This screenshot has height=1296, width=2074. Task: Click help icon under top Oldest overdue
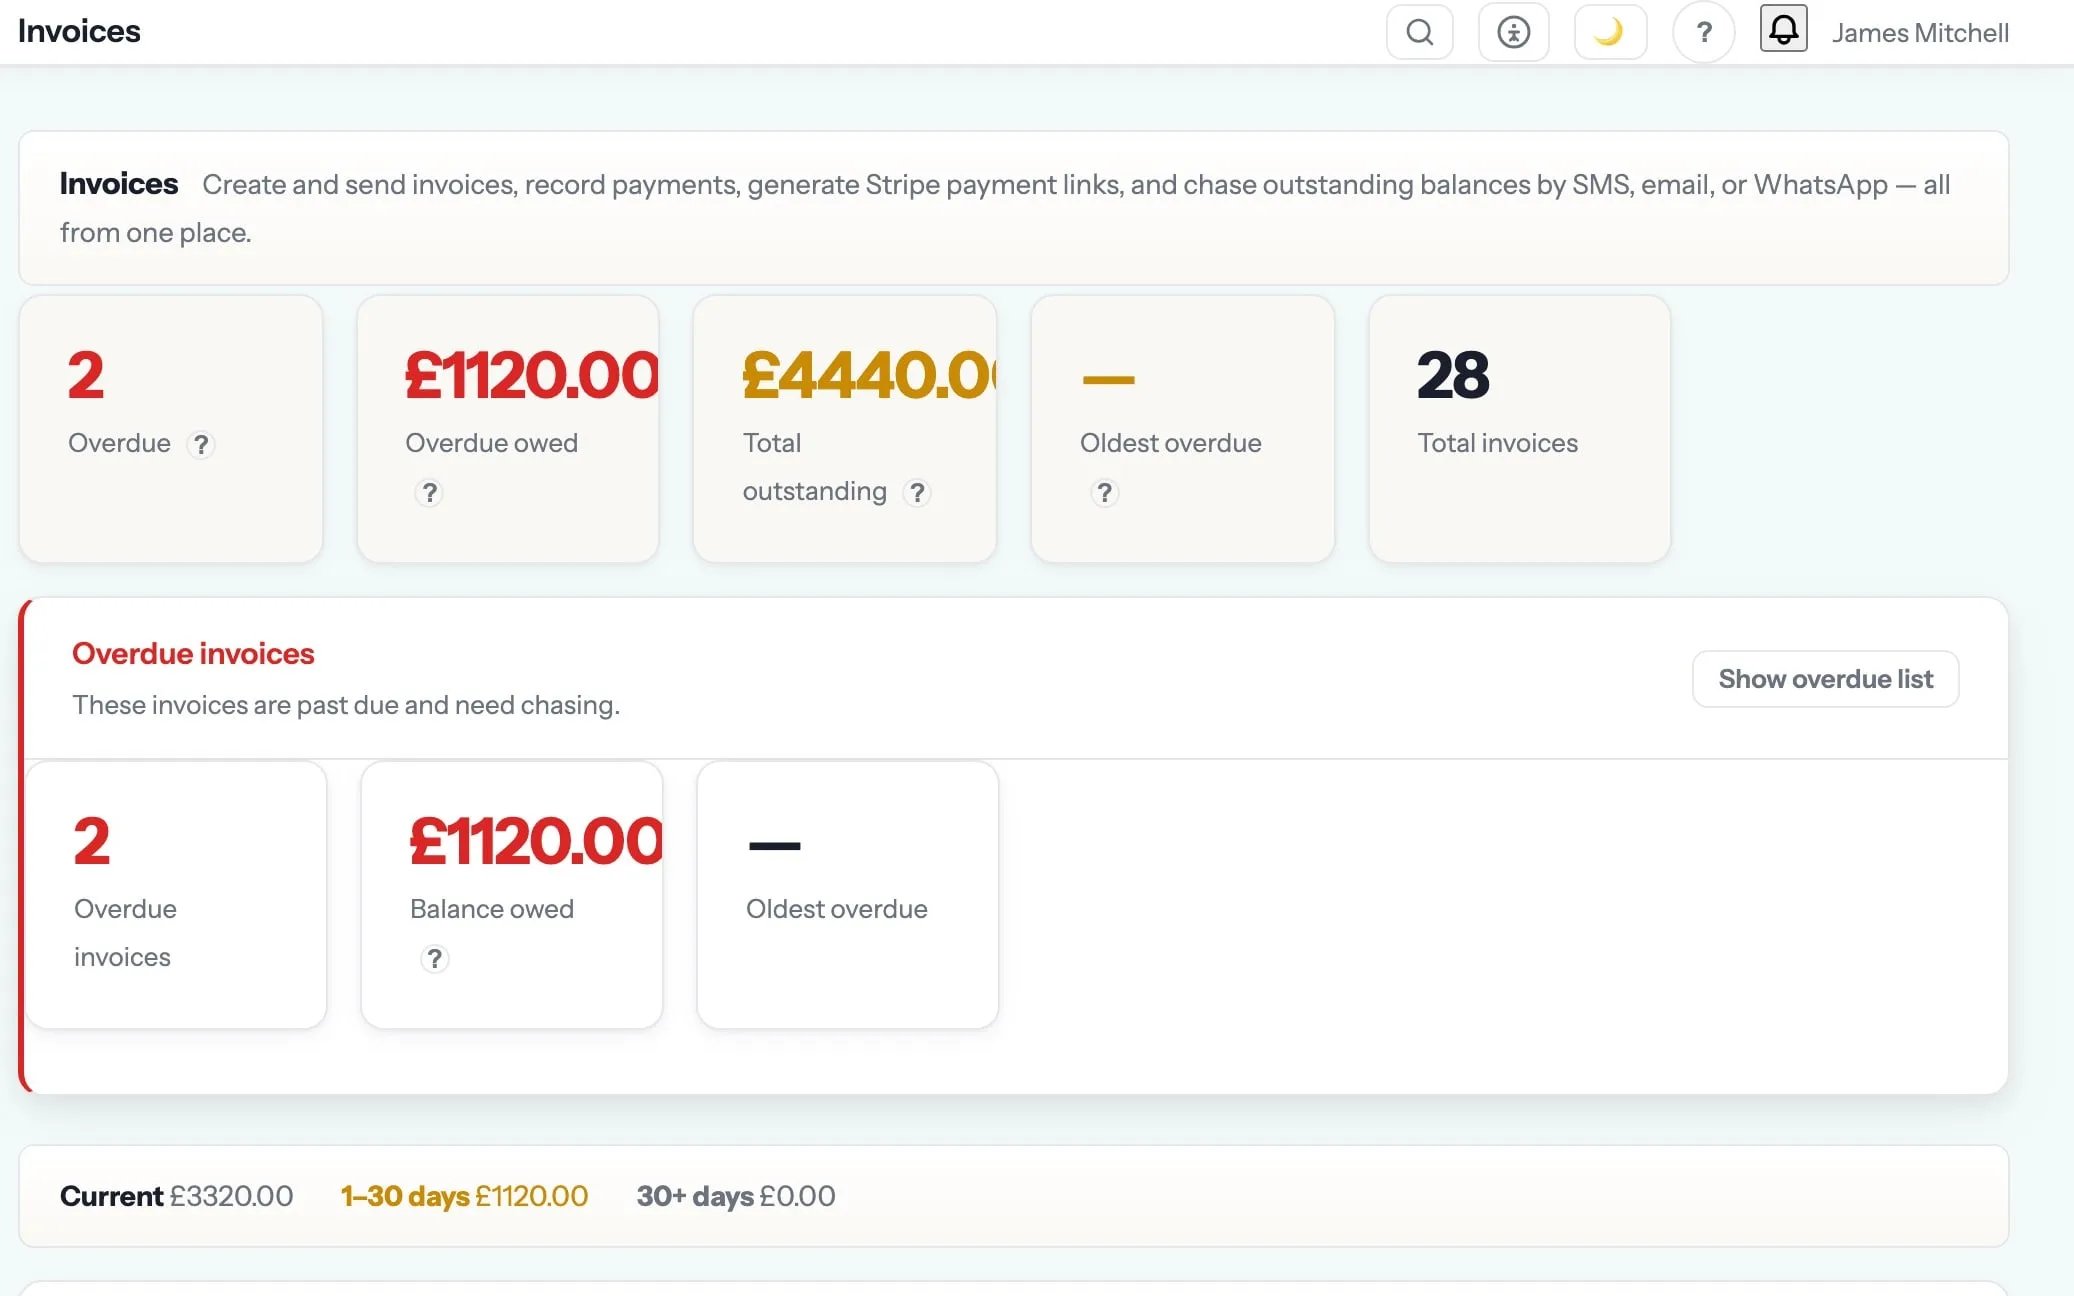(x=1104, y=492)
